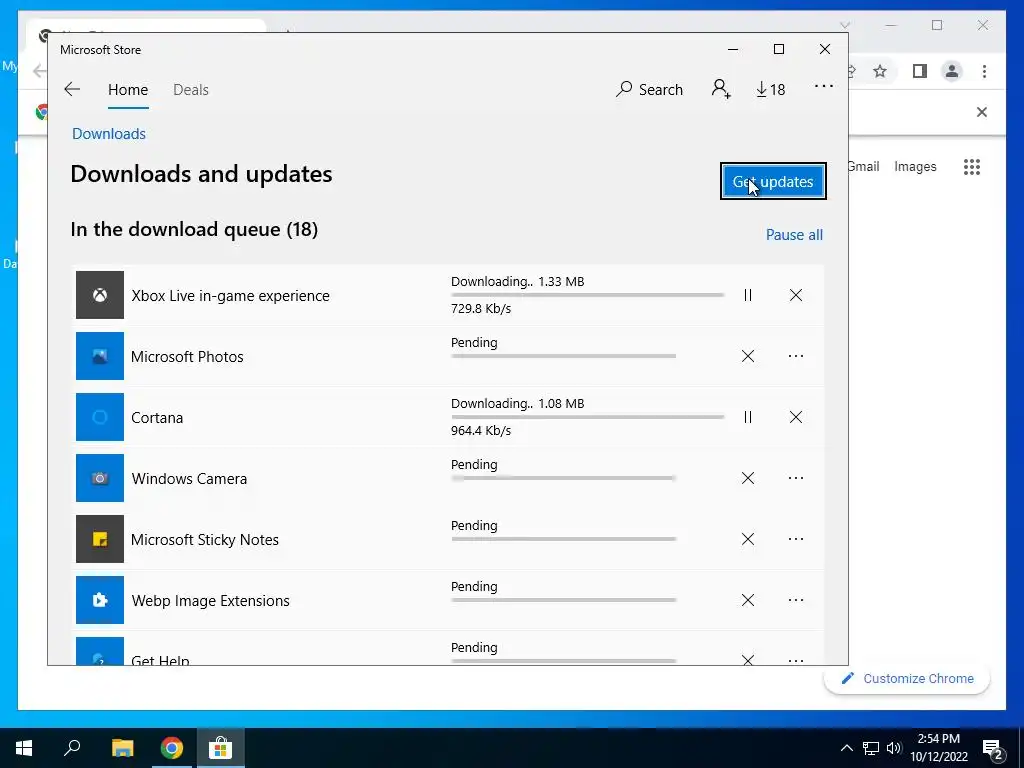Select the Cortana title text

point(157,418)
